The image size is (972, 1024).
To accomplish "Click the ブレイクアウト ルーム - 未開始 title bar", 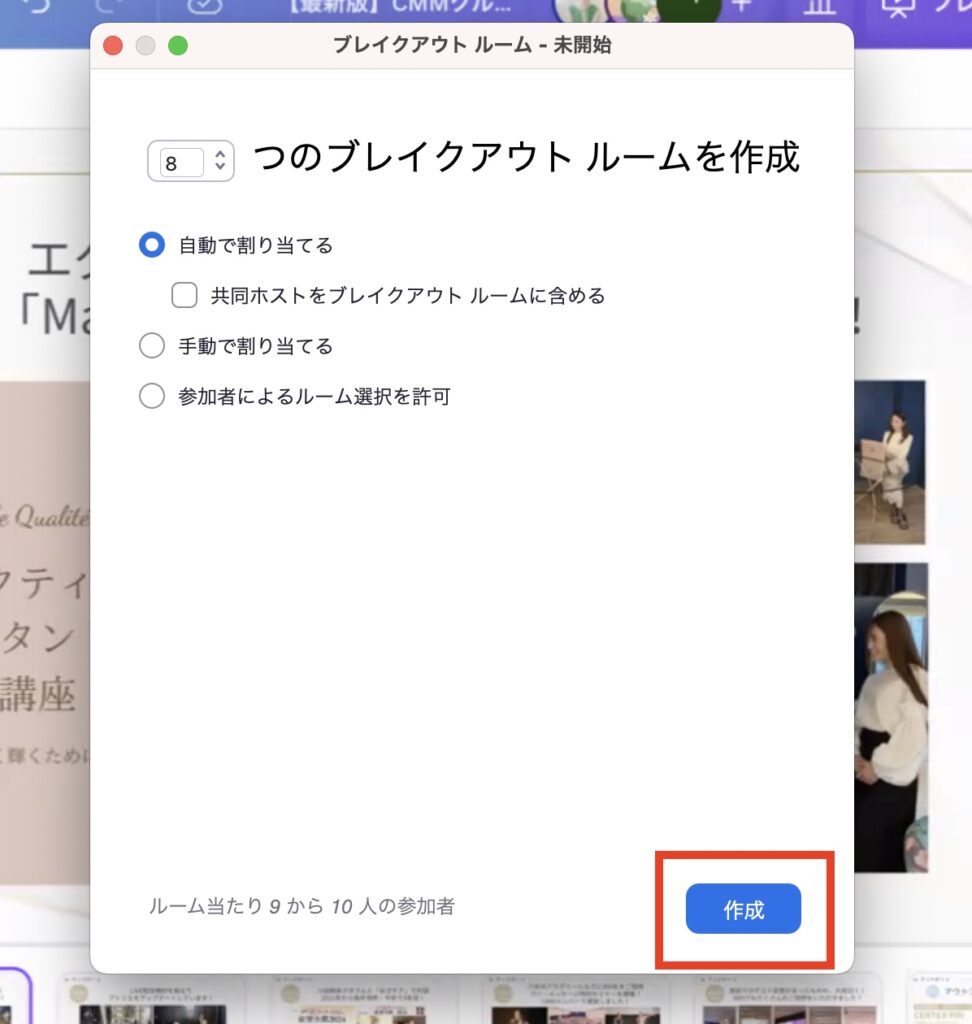I will coord(471,46).
